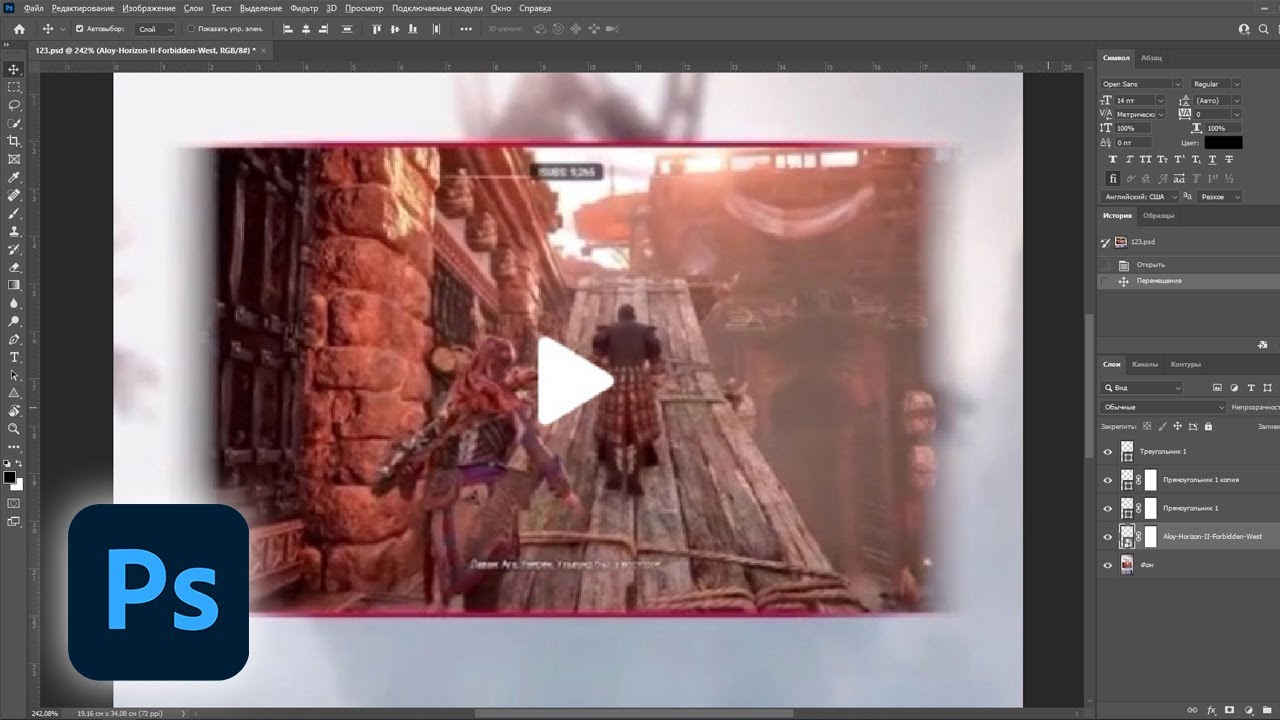
Task: Open the Обычные blend mode dropdown
Action: point(1163,407)
